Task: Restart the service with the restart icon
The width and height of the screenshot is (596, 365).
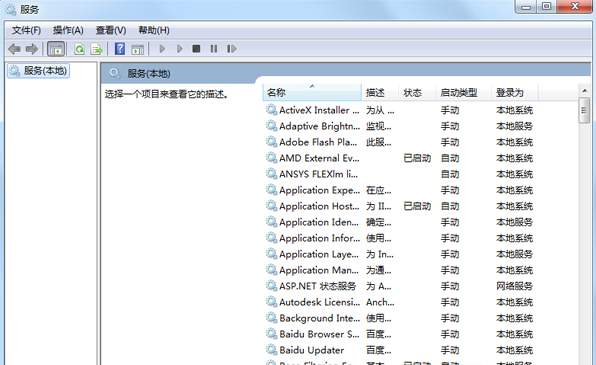Action: 231,49
